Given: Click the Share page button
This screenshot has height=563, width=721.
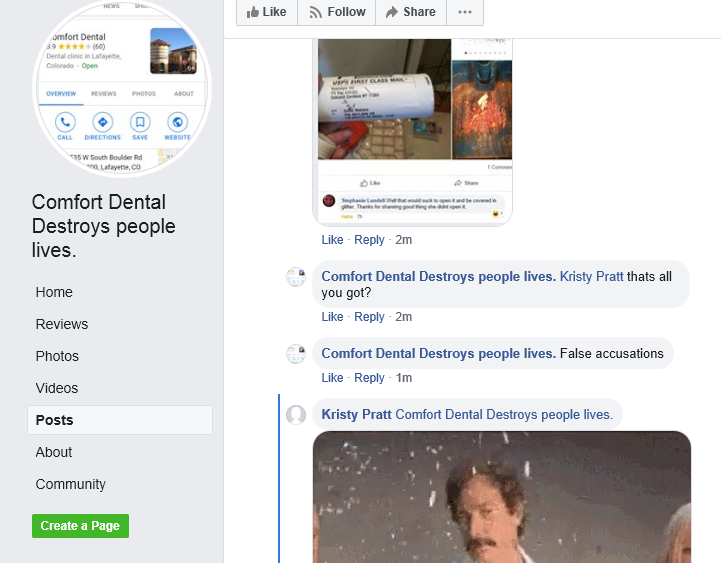Looking at the screenshot, I should tap(411, 12).
